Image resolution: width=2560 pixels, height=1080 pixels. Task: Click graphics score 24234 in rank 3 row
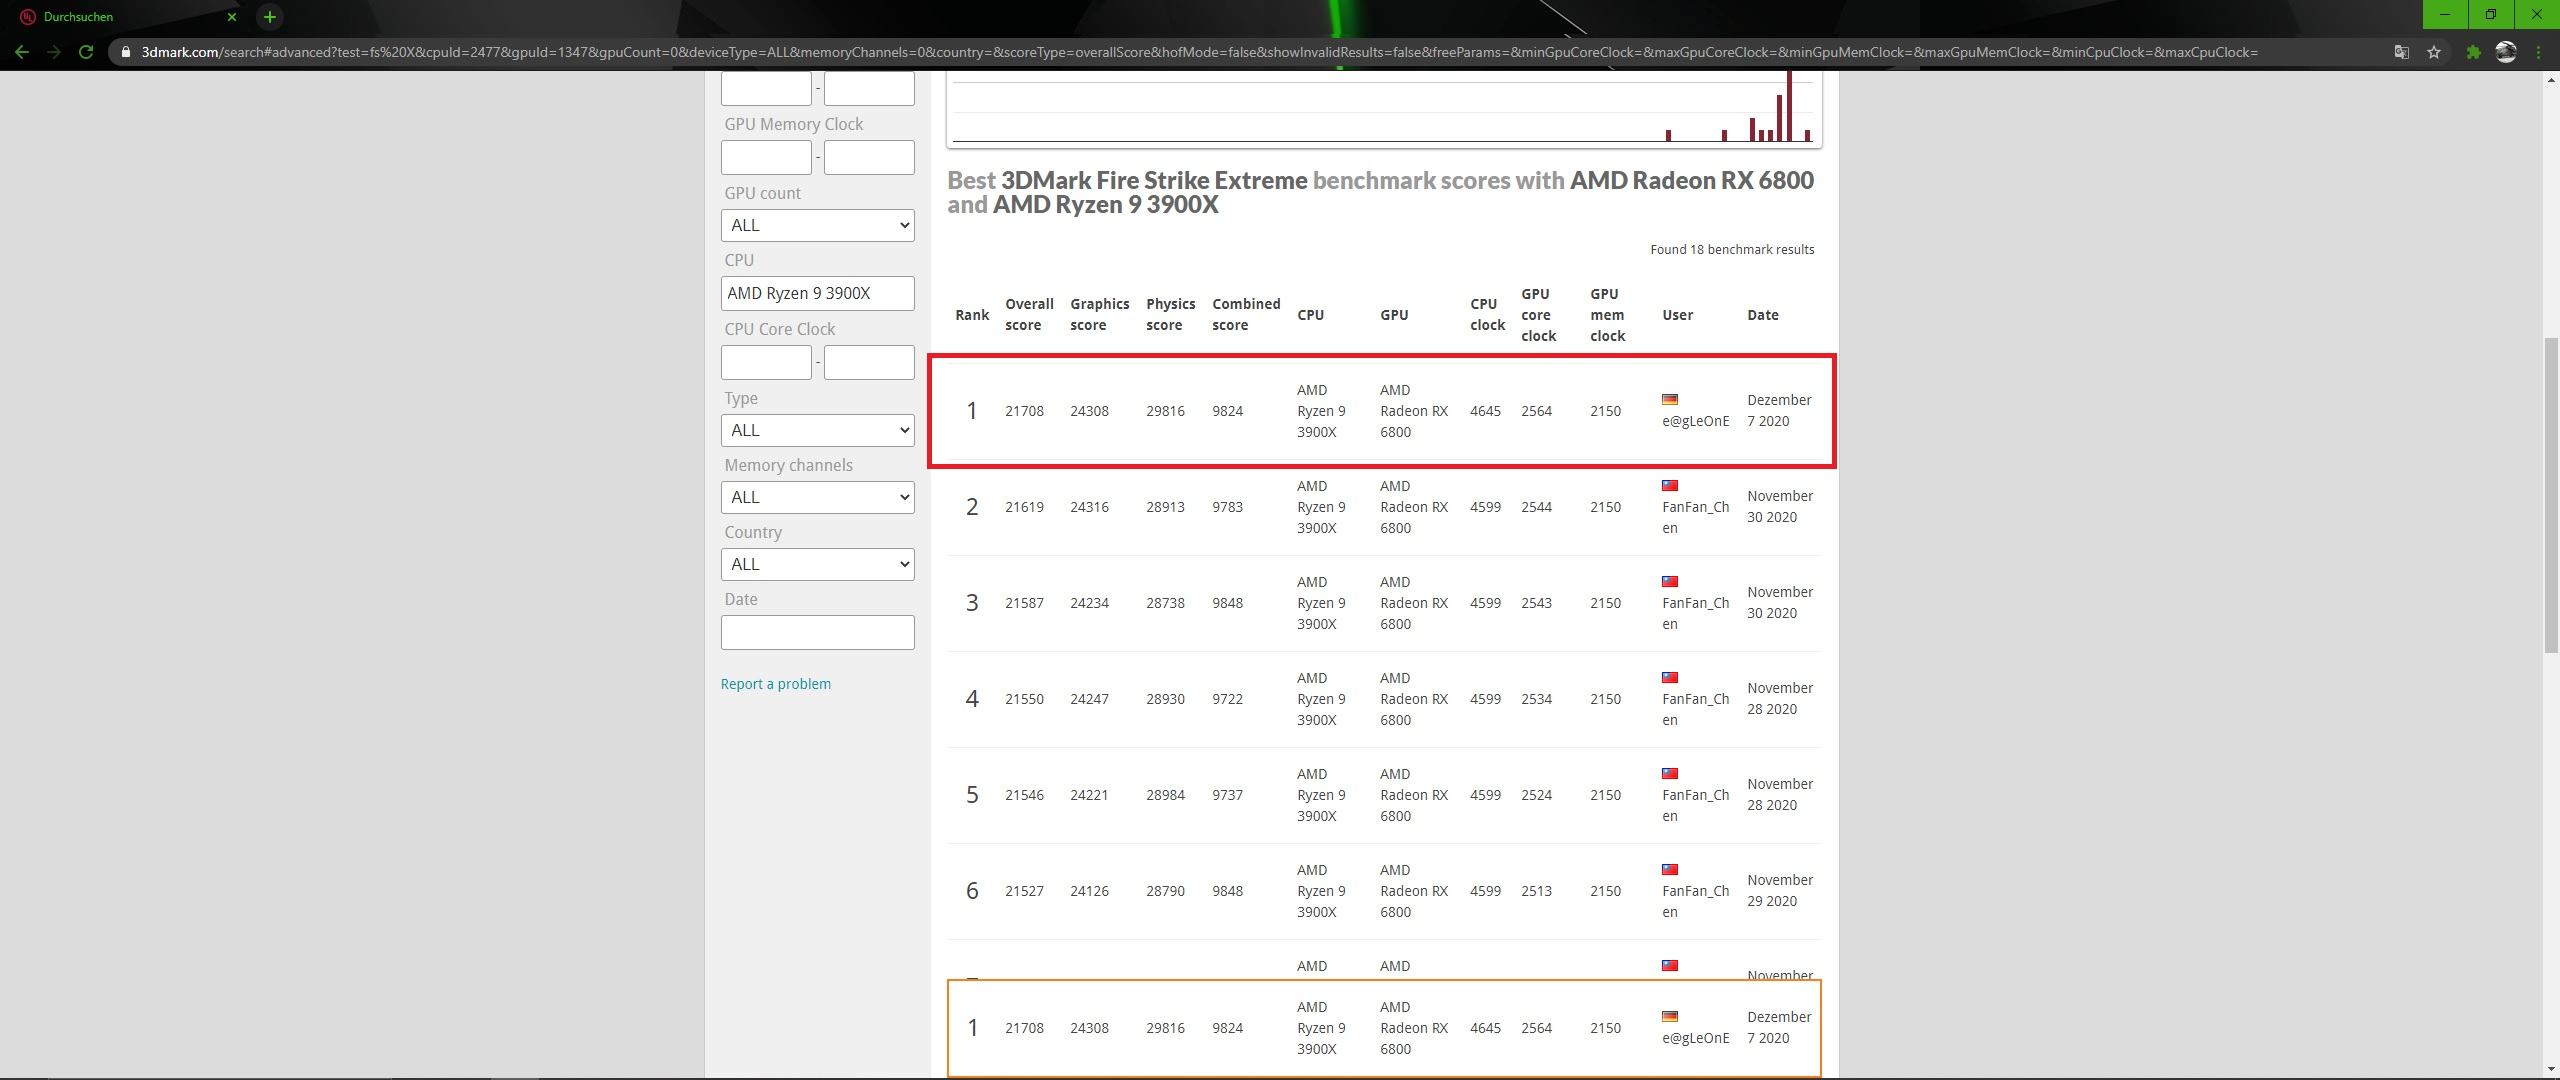(1089, 603)
